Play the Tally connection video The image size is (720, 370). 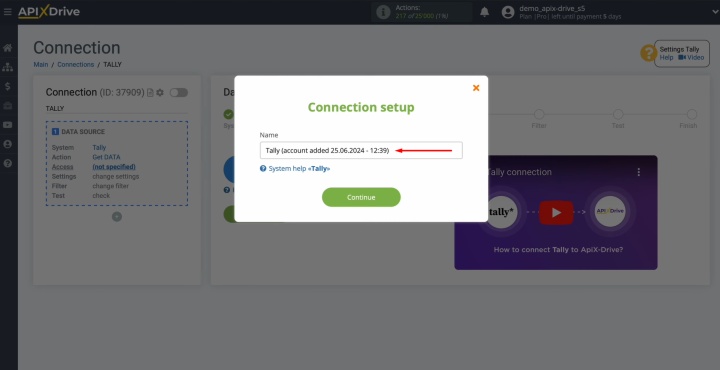(x=556, y=213)
